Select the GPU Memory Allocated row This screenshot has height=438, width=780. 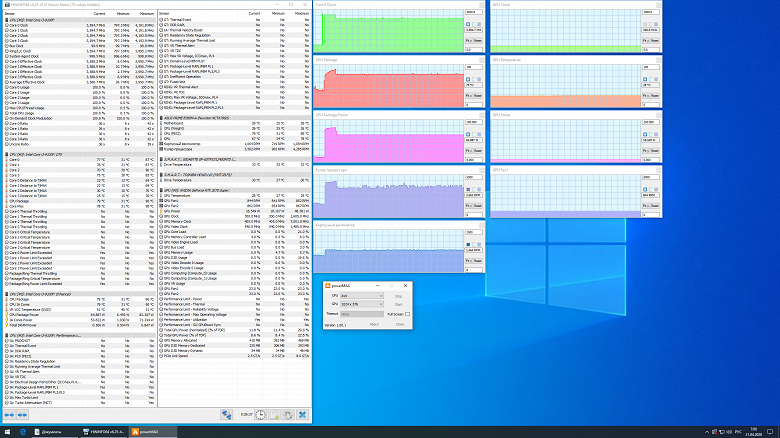coord(235,340)
